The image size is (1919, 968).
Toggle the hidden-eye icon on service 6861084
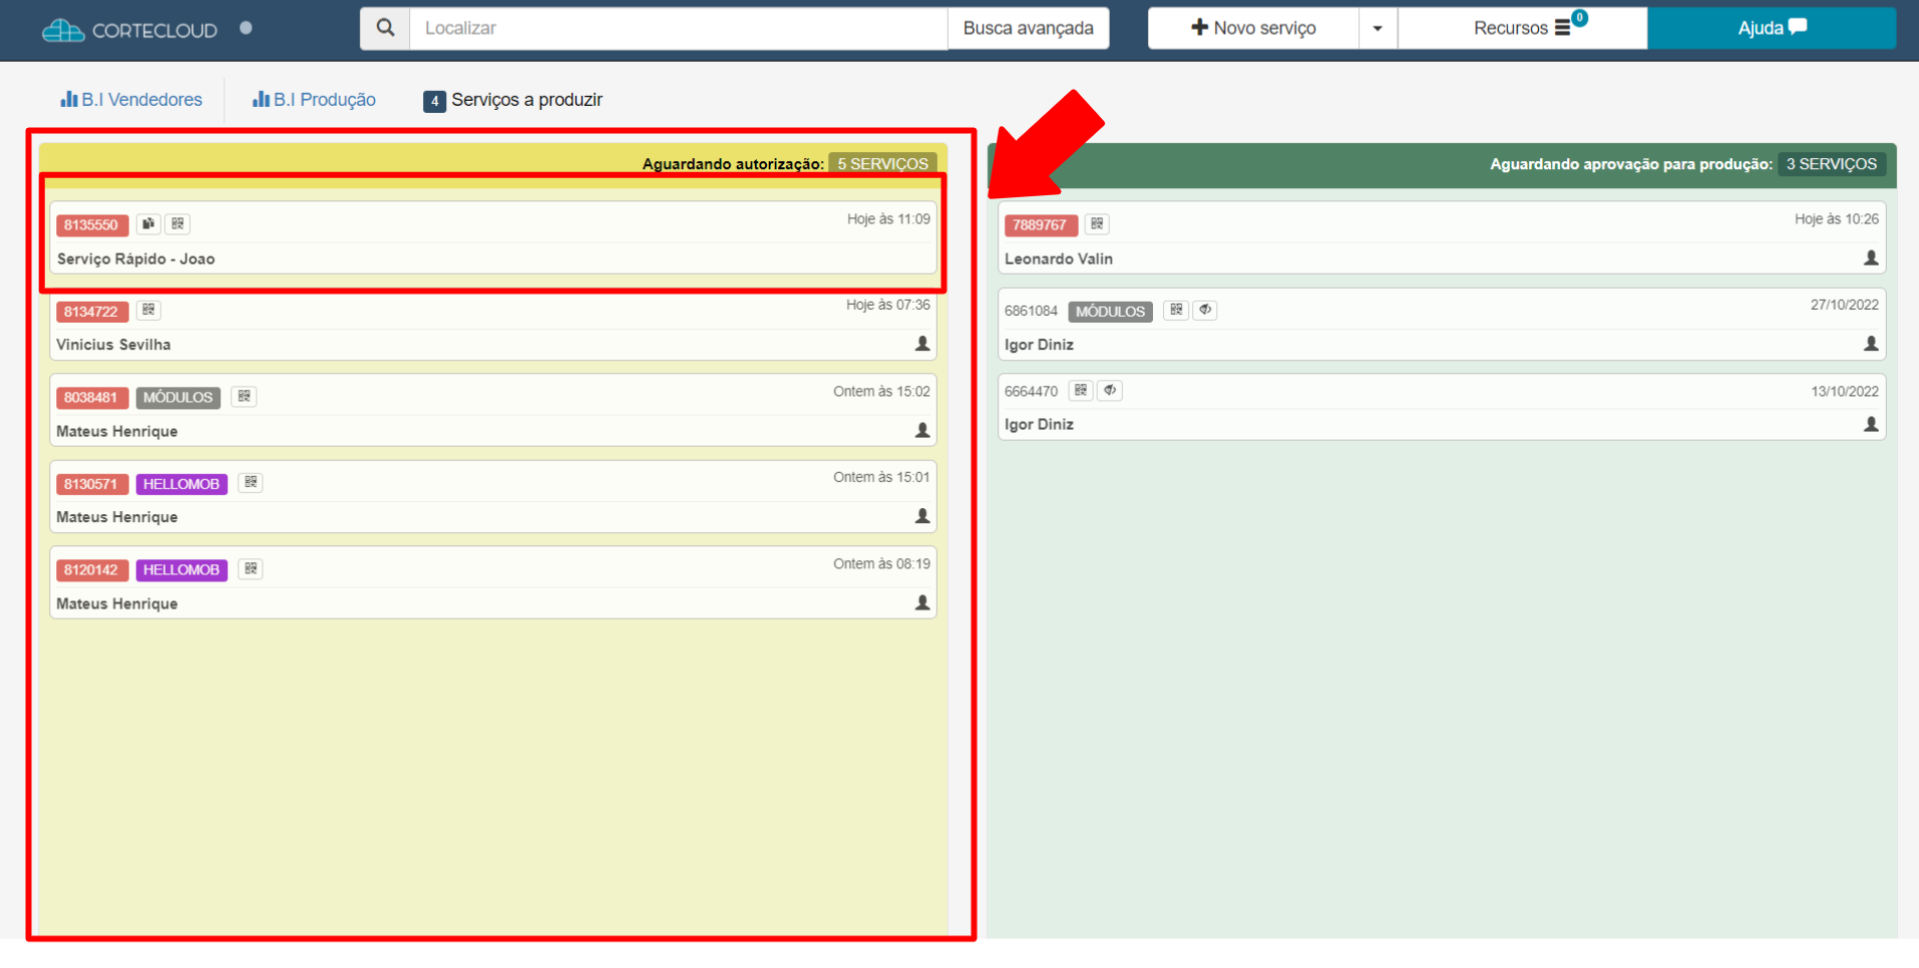(1205, 310)
